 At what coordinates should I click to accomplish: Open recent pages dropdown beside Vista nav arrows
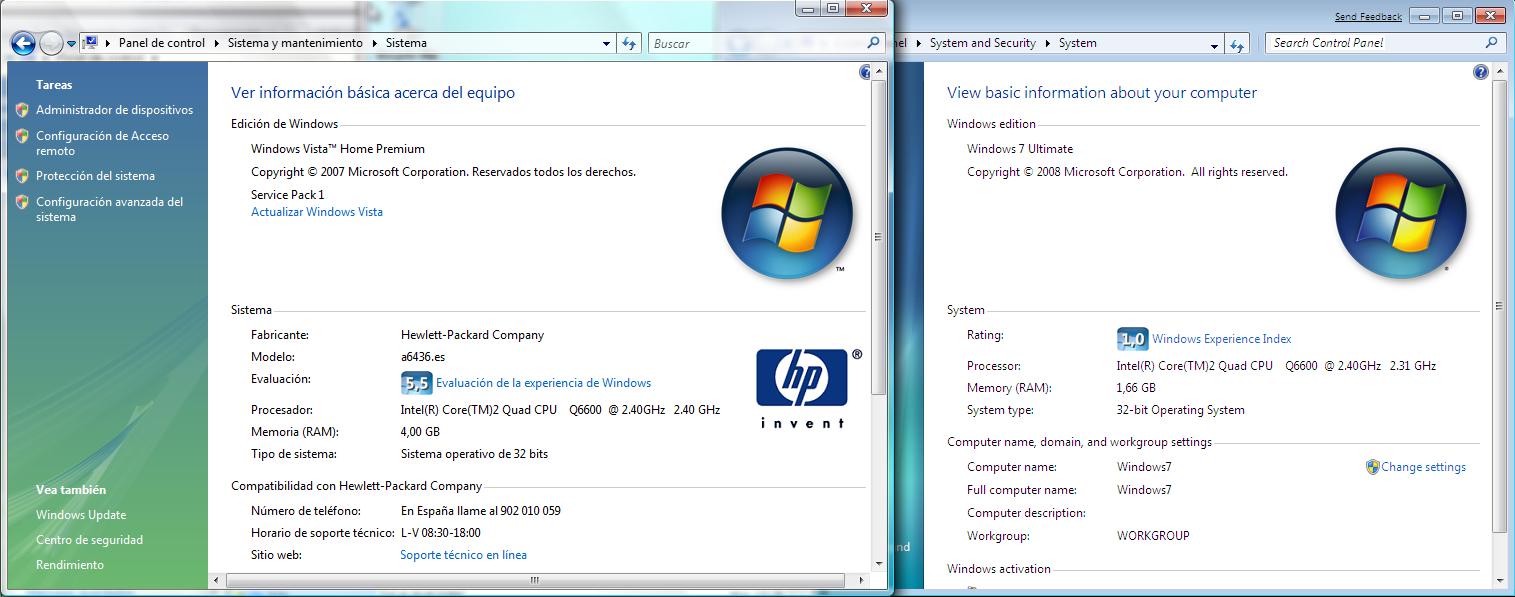click(x=71, y=44)
